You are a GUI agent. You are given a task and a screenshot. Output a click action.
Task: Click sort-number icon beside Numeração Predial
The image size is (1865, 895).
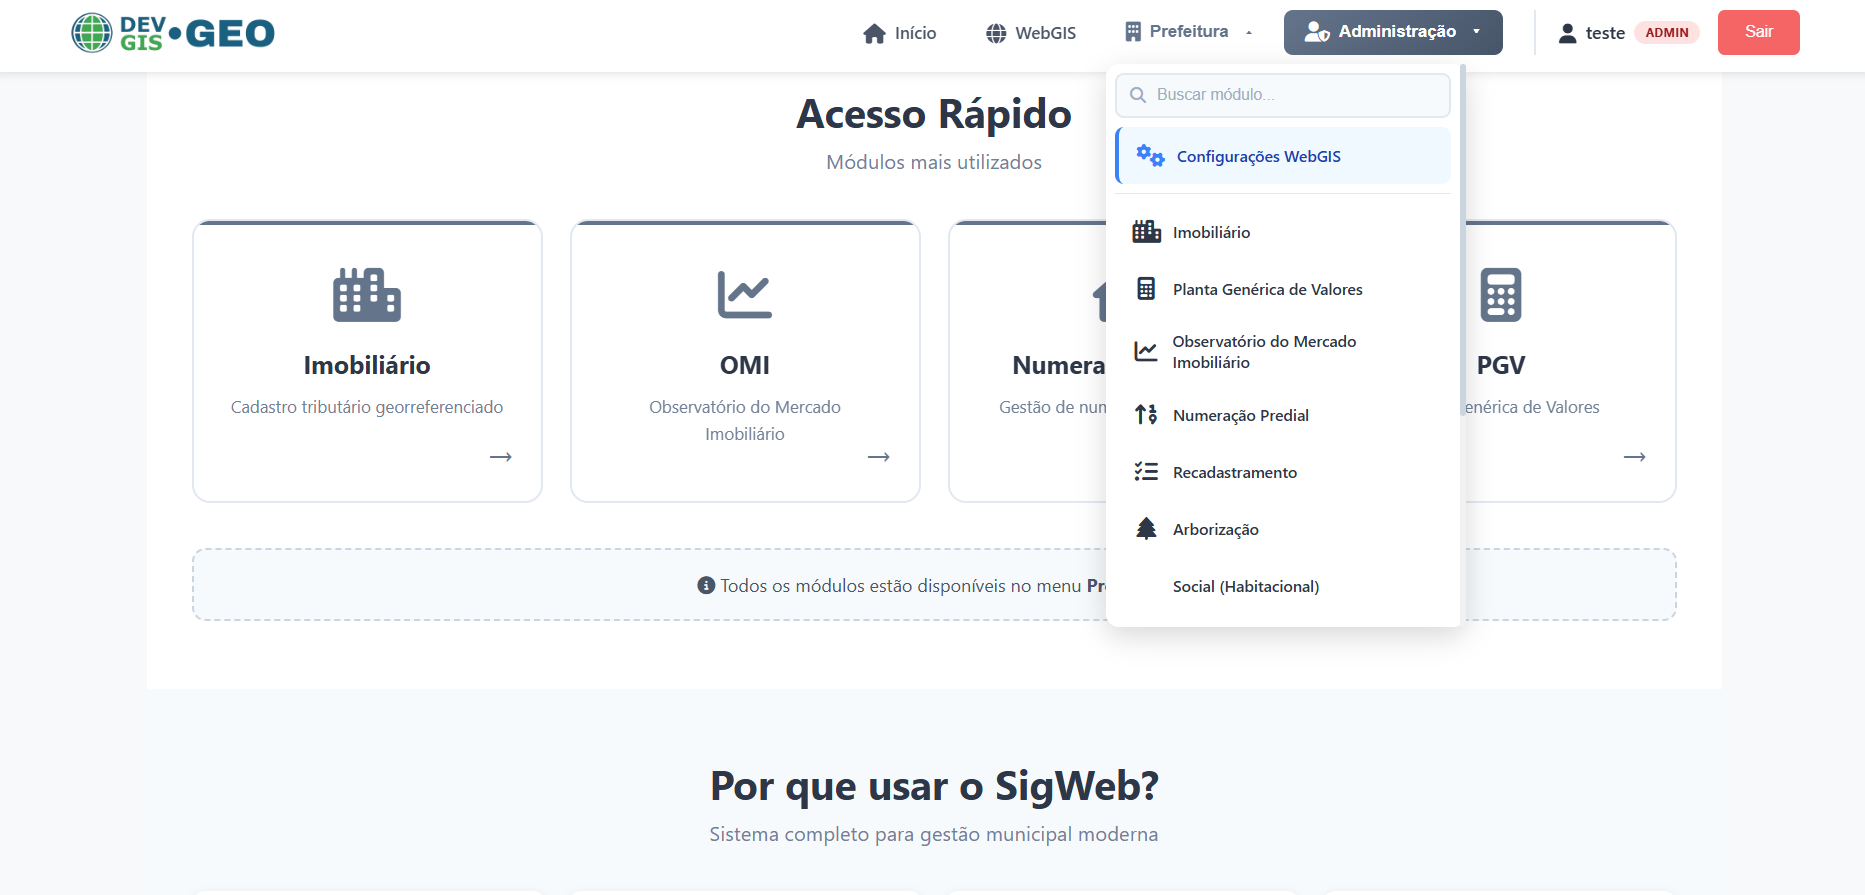[x=1146, y=415]
